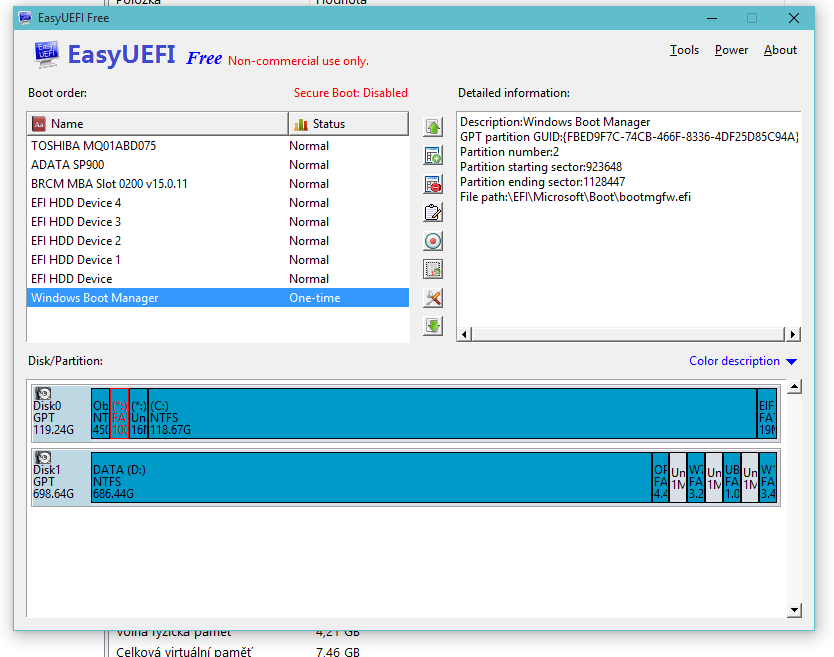The height and width of the screenshot is (657, 834).
Task: Sort boot entries by Status column header
Action: [348, 124]
